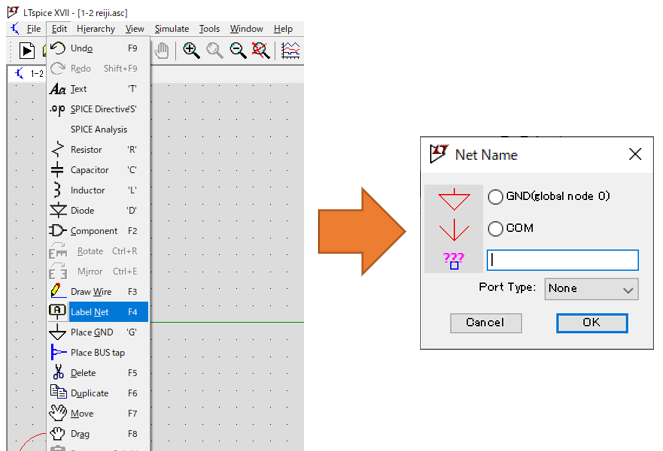Choose Rotate in the Edit menu
Viewport: 663px width, 451px height.
(x=99, y=251)
